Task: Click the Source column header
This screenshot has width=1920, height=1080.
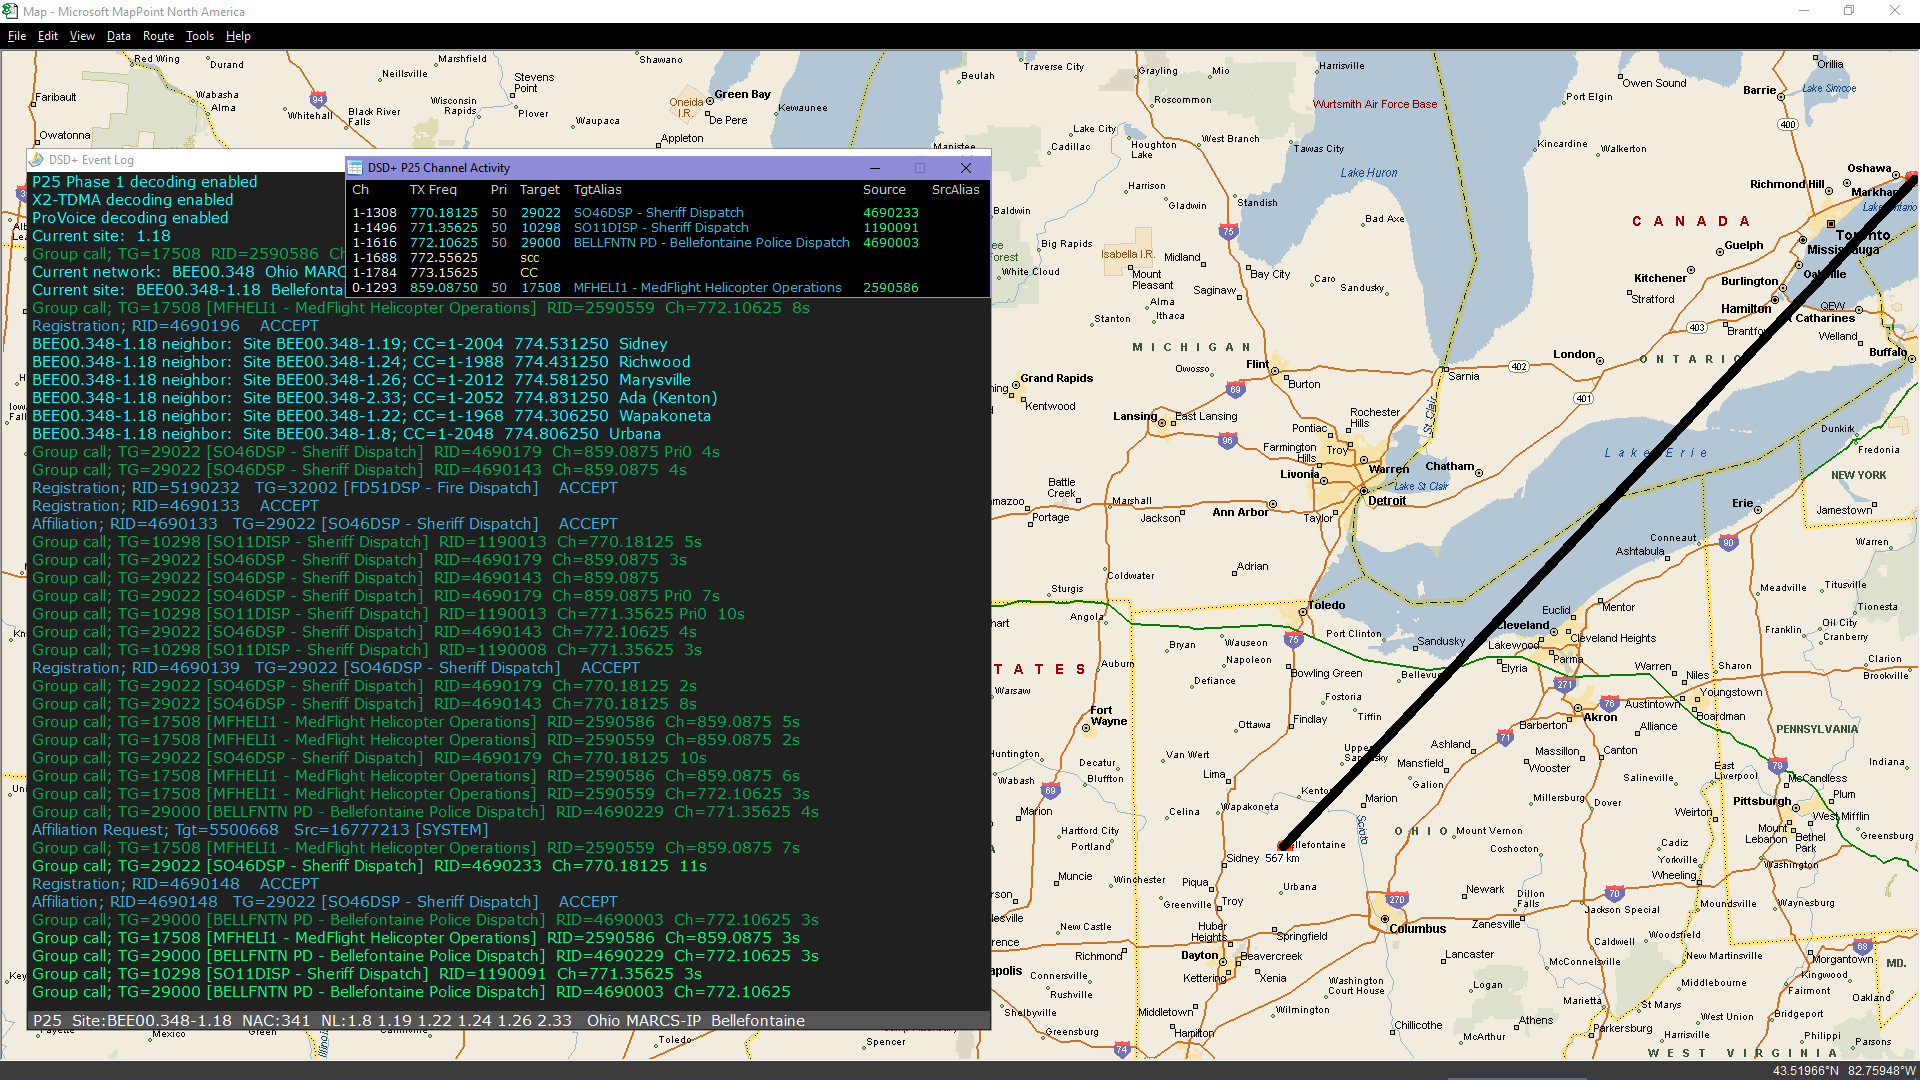Action: click(x=885, y=190)
